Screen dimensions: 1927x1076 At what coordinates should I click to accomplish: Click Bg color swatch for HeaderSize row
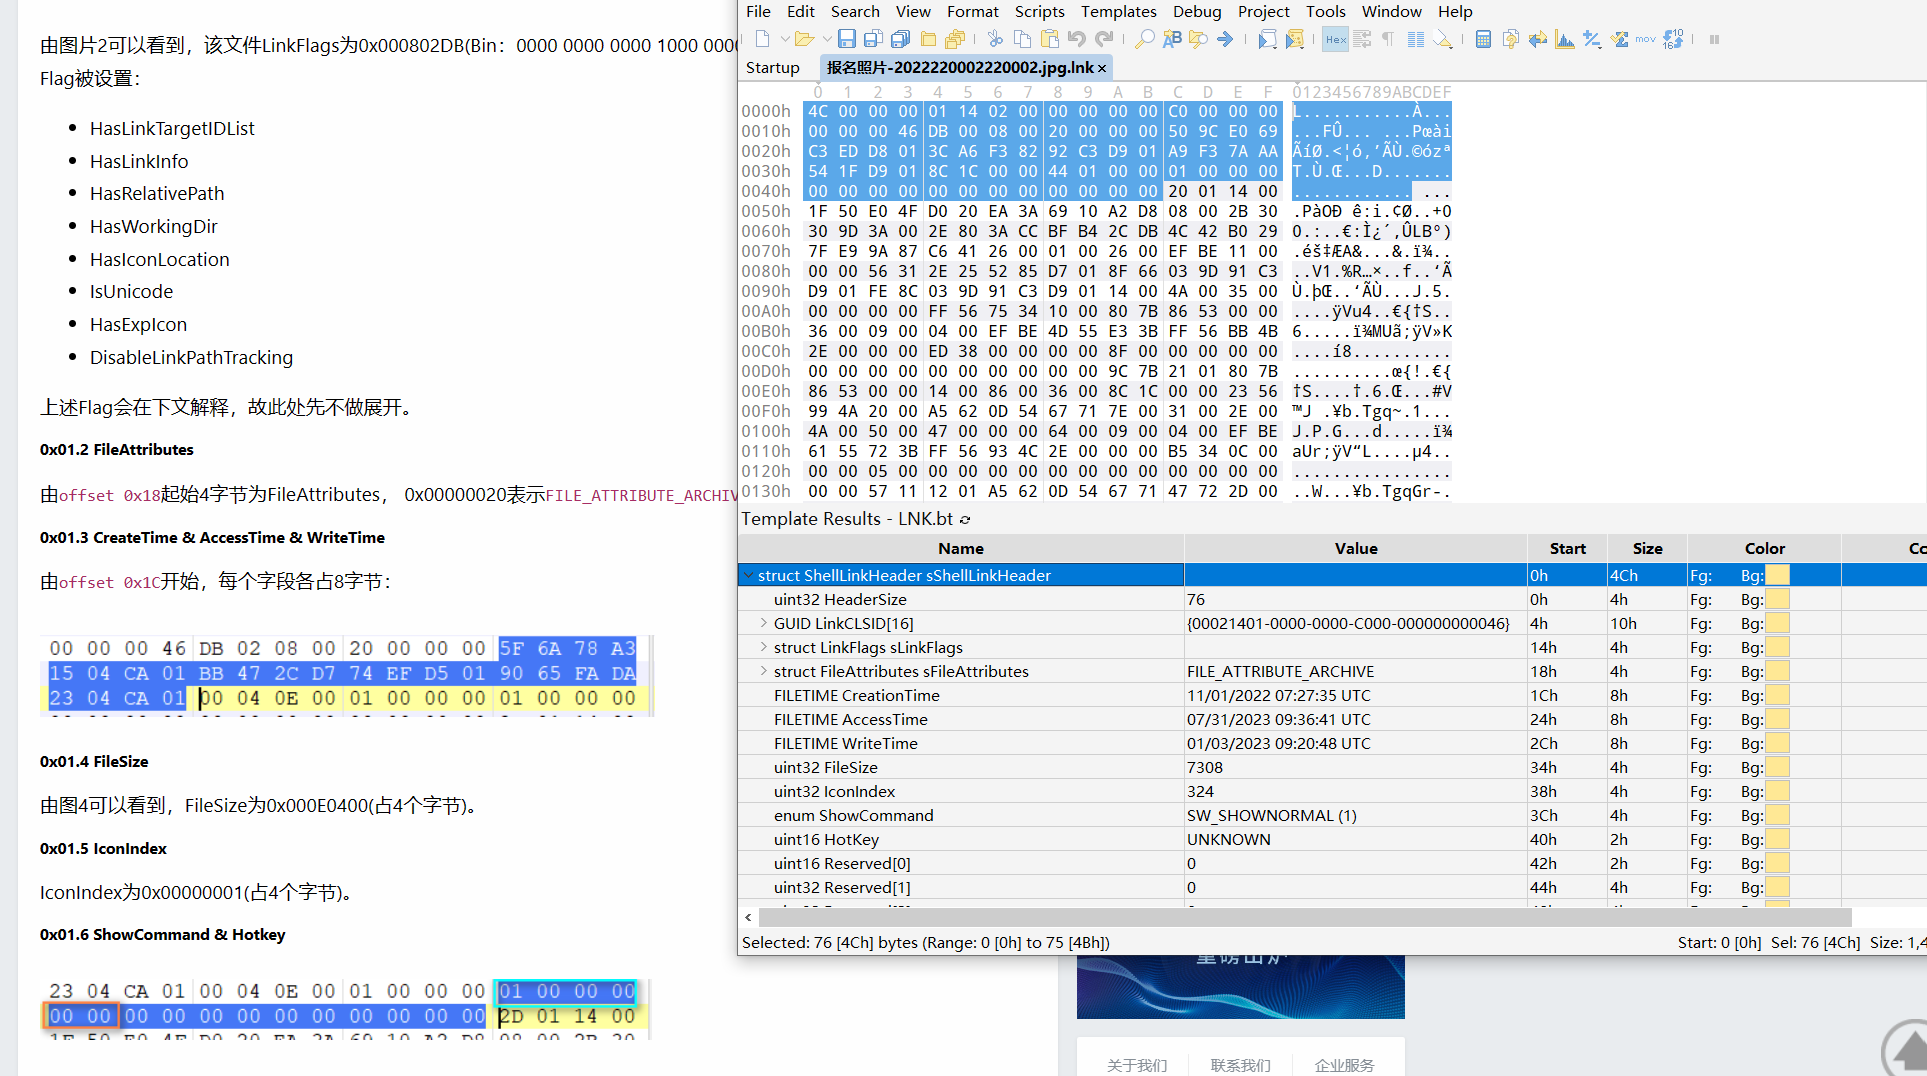coord(1777,599)
